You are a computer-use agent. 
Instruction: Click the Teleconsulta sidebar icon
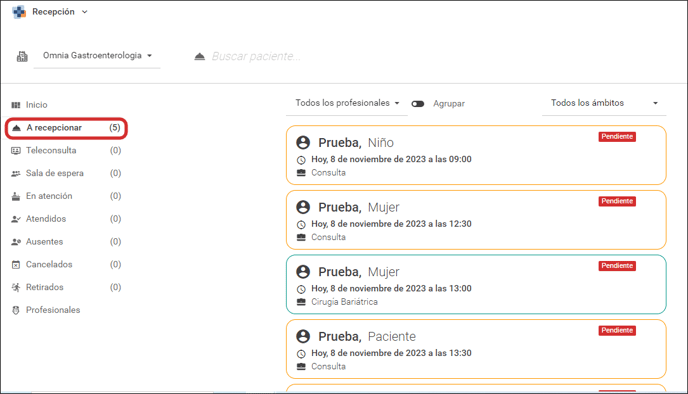(16, 150)
